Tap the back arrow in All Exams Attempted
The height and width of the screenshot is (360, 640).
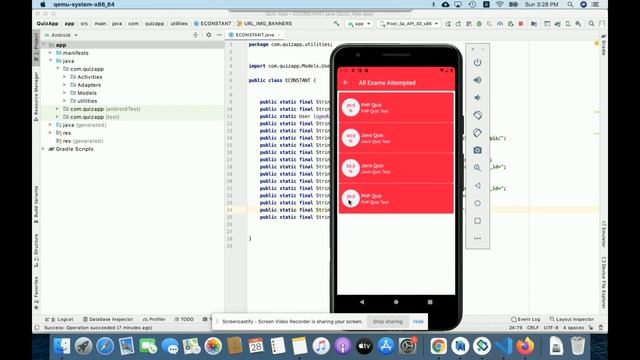tap(346, 82)
